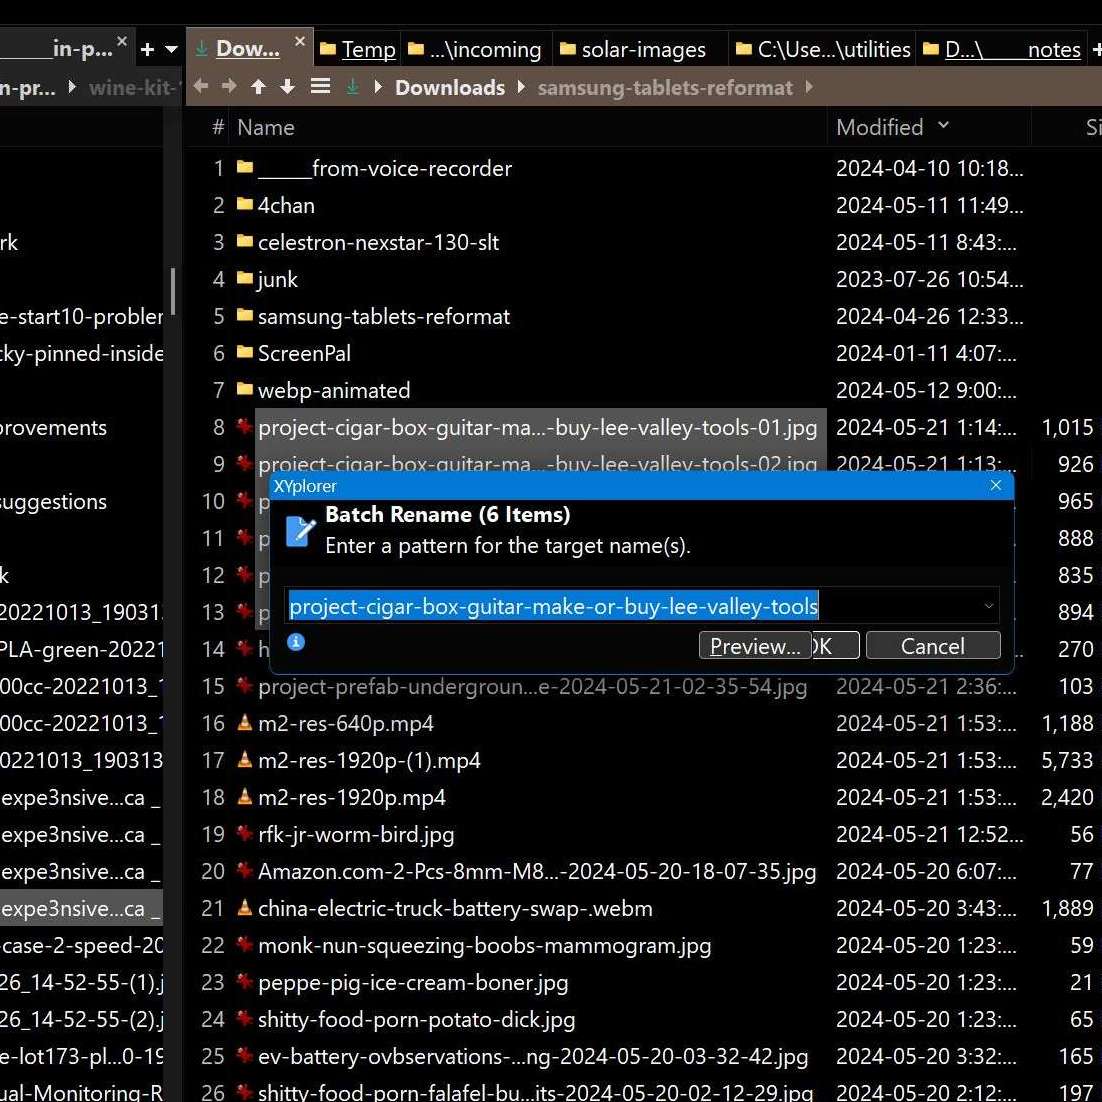Add a new tab with plus icon
Image resolution: width=1102 pixels, height=1102 pixels.
pyautogui.click(x=147, y=49)
